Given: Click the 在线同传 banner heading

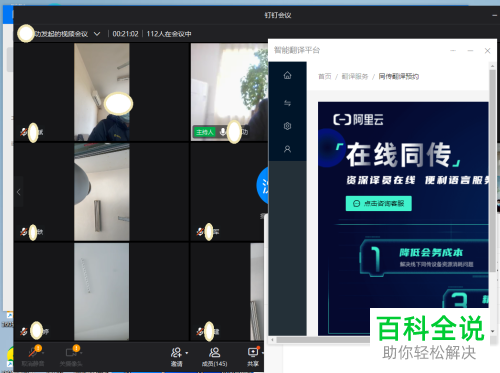Looking at the screenshot, I should click(x=399, y=155).
